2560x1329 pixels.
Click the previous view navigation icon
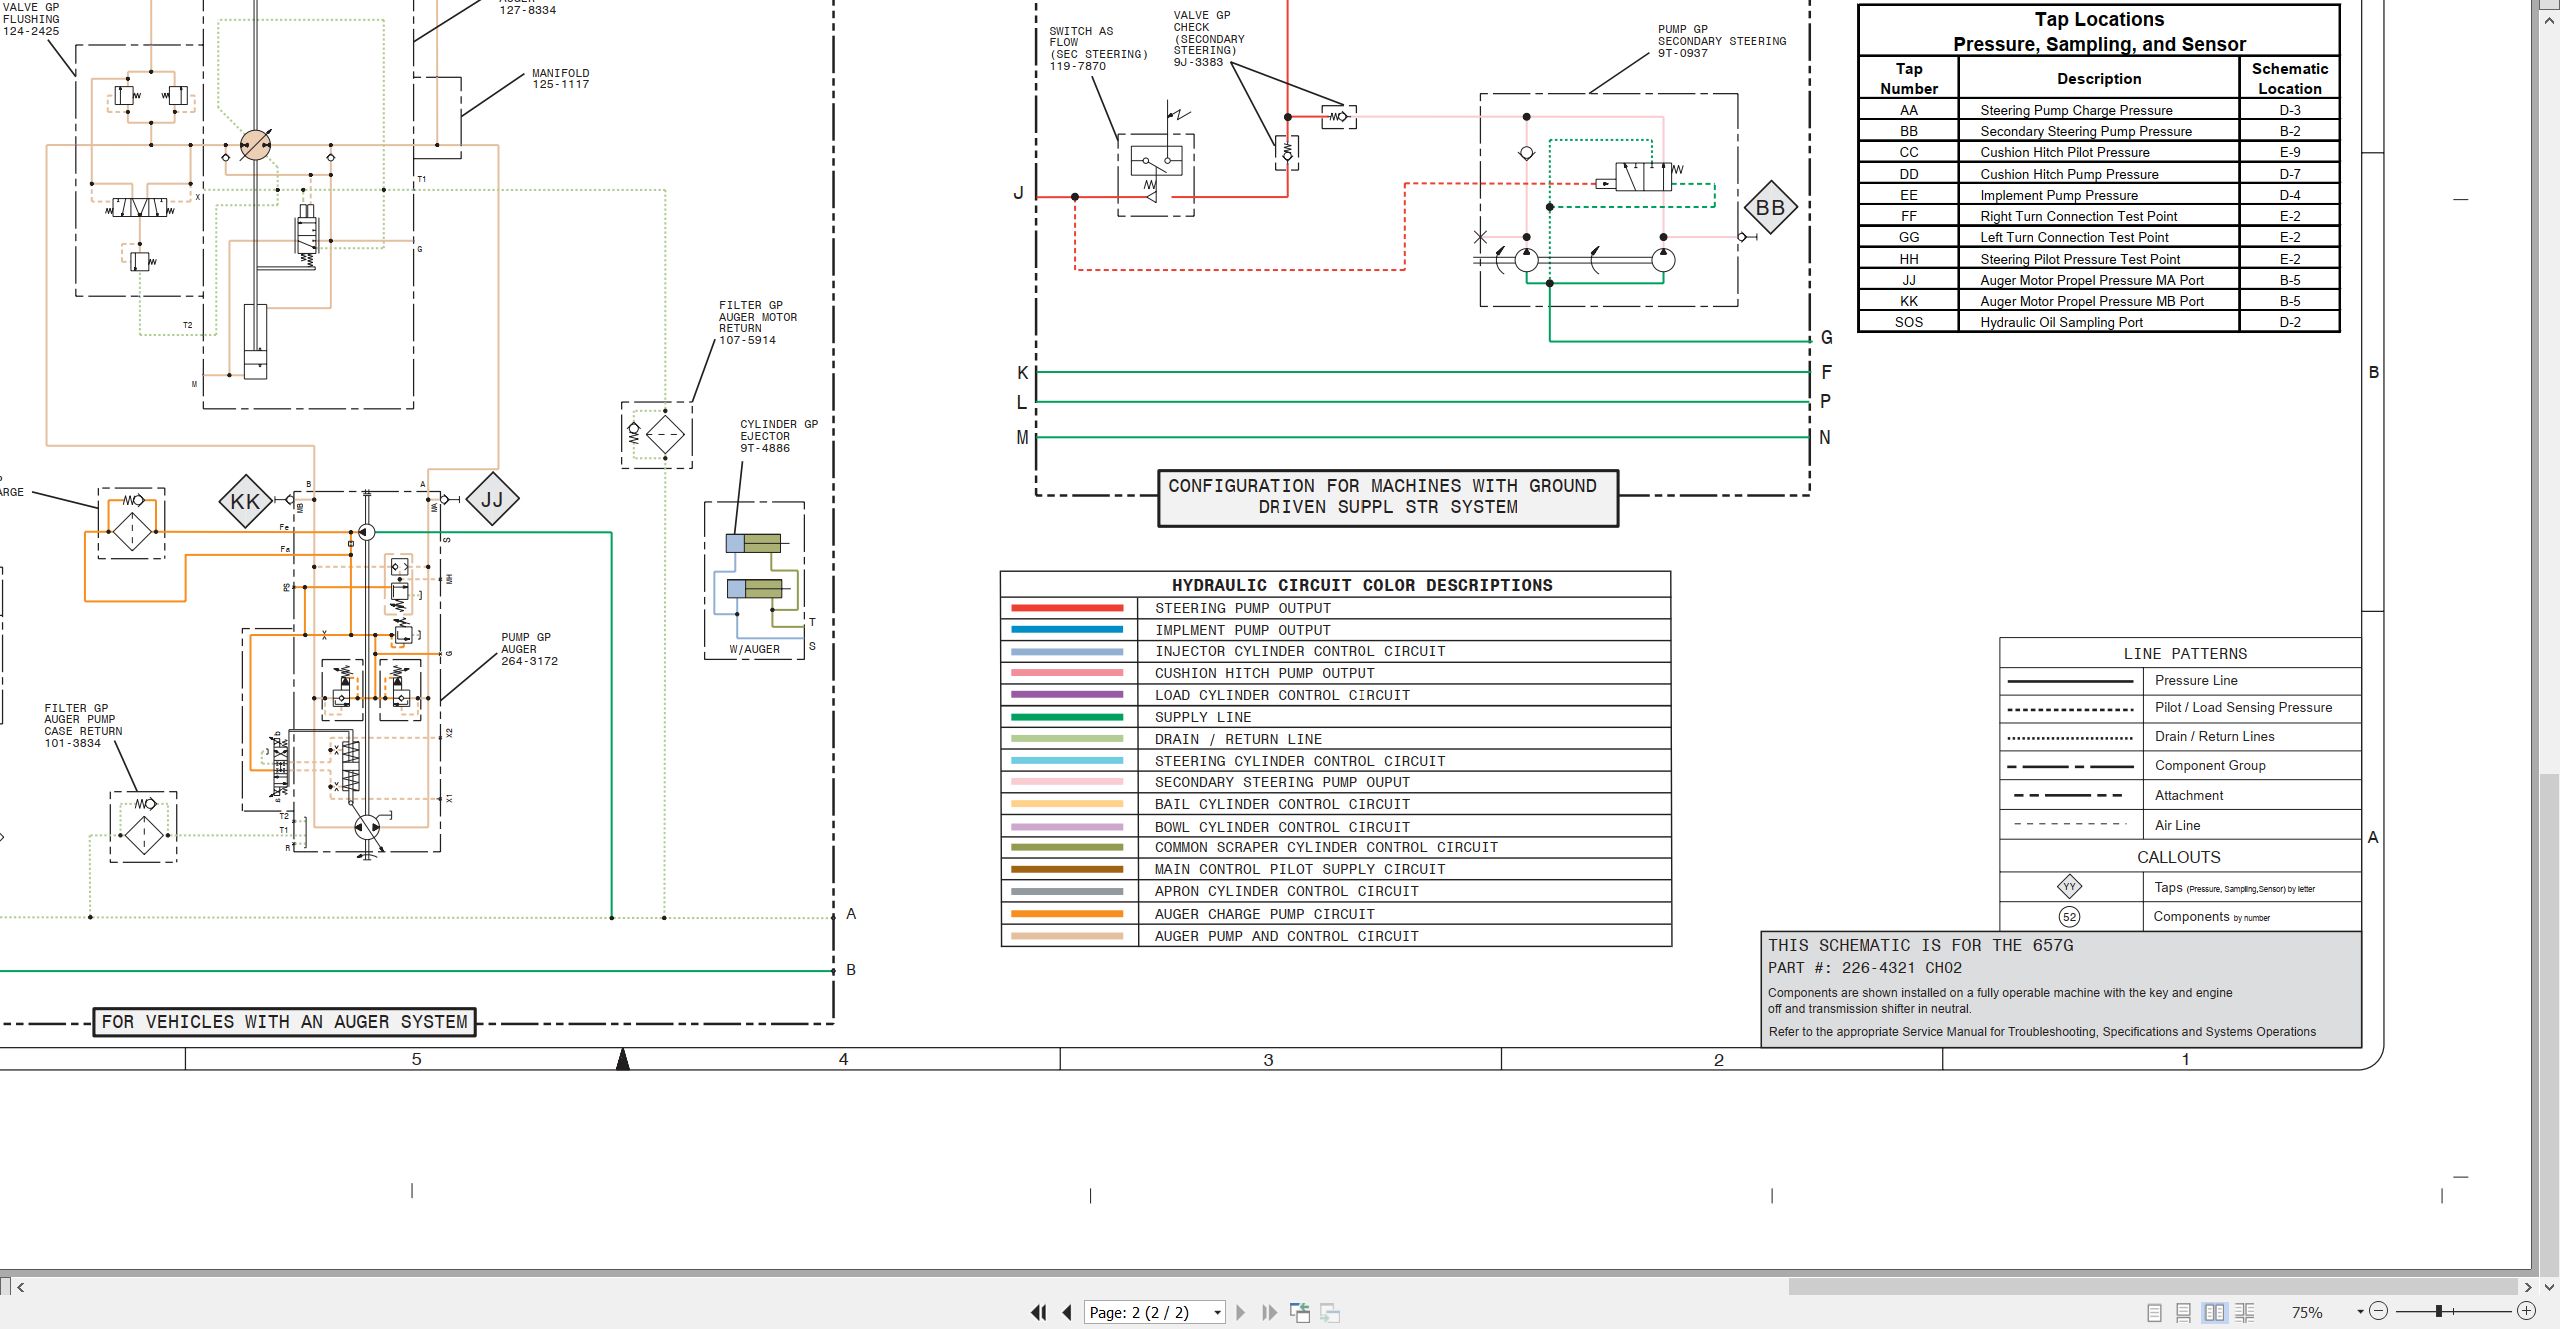pyautogui.click(x=1300, y=1312)
